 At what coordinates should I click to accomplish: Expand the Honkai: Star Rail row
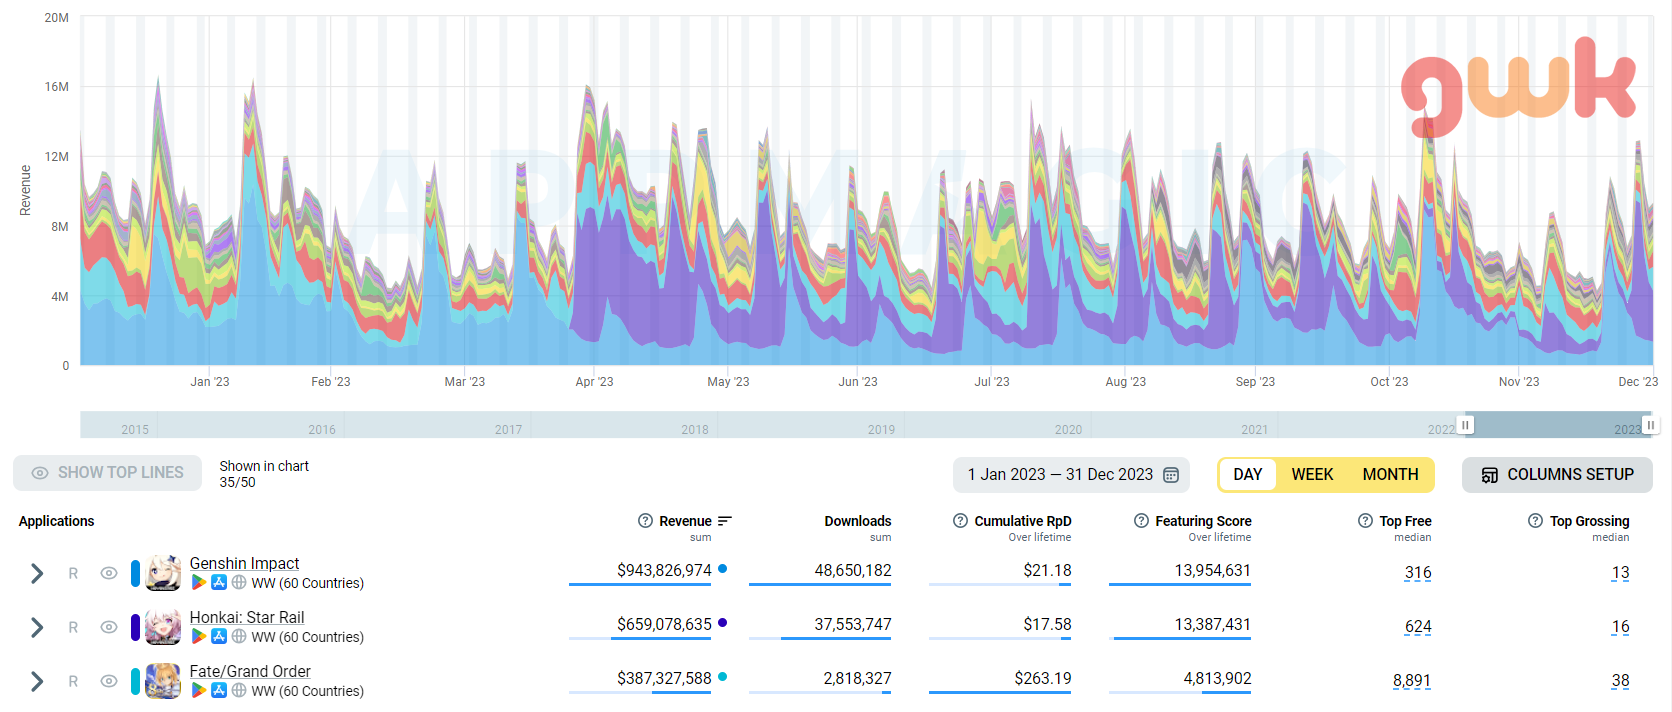coord(37,627)
